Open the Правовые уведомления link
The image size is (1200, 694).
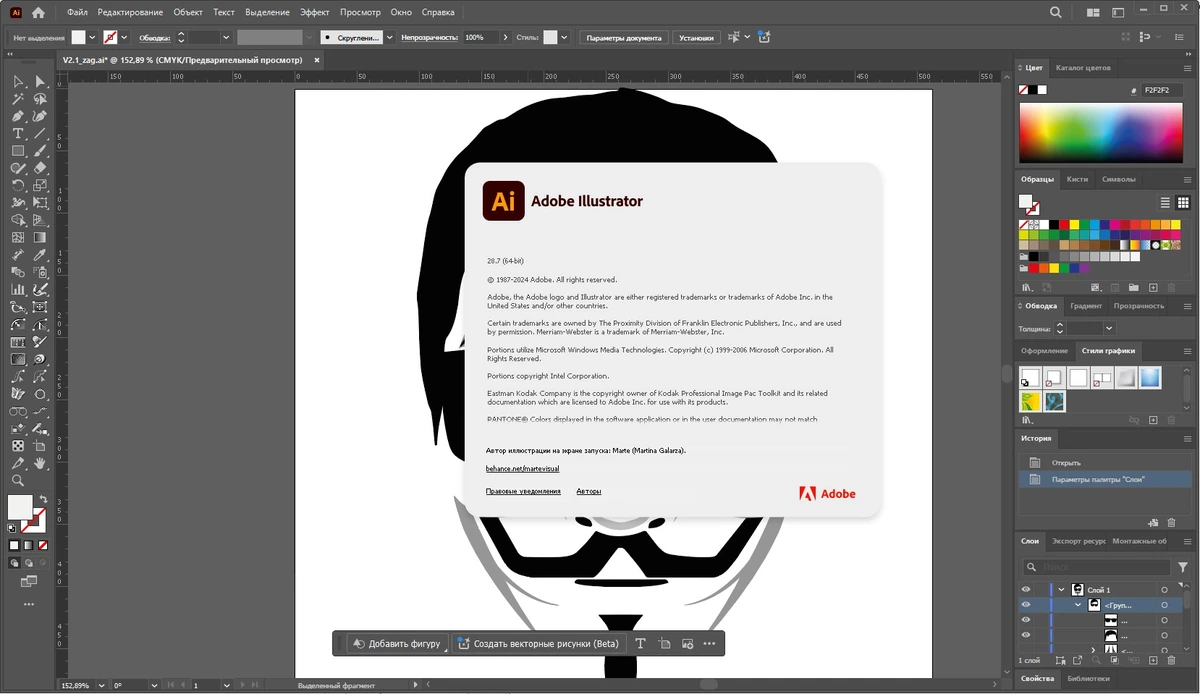pyautogui.click(x=523, y=491)
